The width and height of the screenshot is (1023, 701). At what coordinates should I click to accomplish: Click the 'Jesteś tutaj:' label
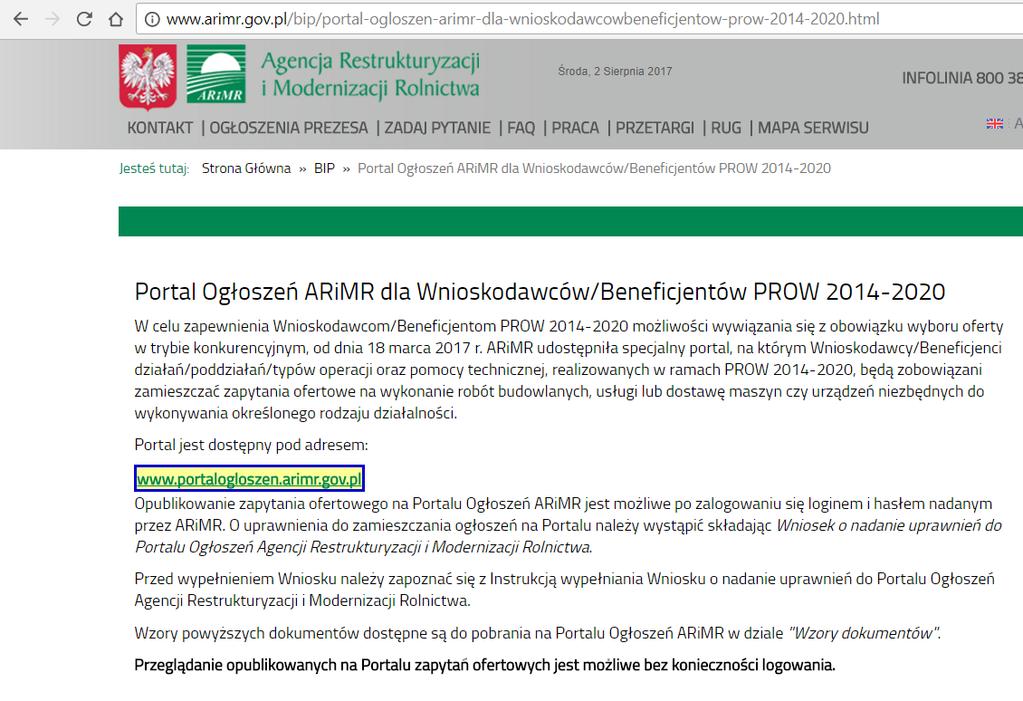click(154, 168)
